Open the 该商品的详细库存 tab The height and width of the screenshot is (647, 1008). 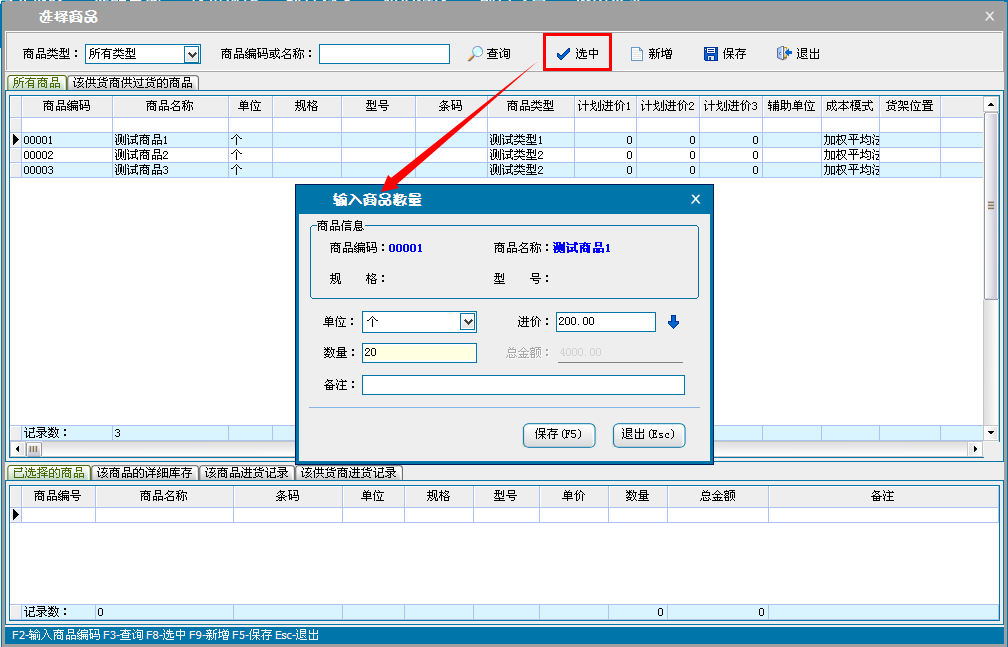click(144, 473)
